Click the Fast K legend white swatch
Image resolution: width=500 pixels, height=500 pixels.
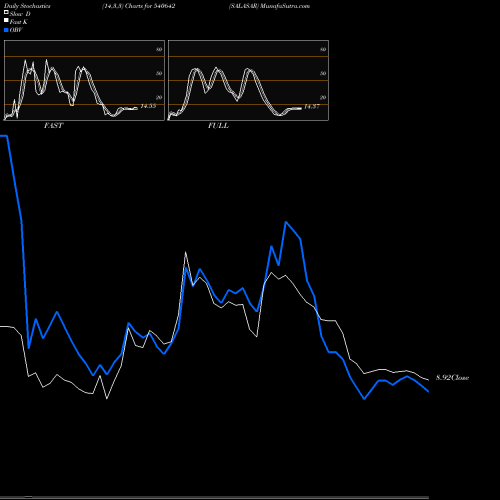pos(6,20)
